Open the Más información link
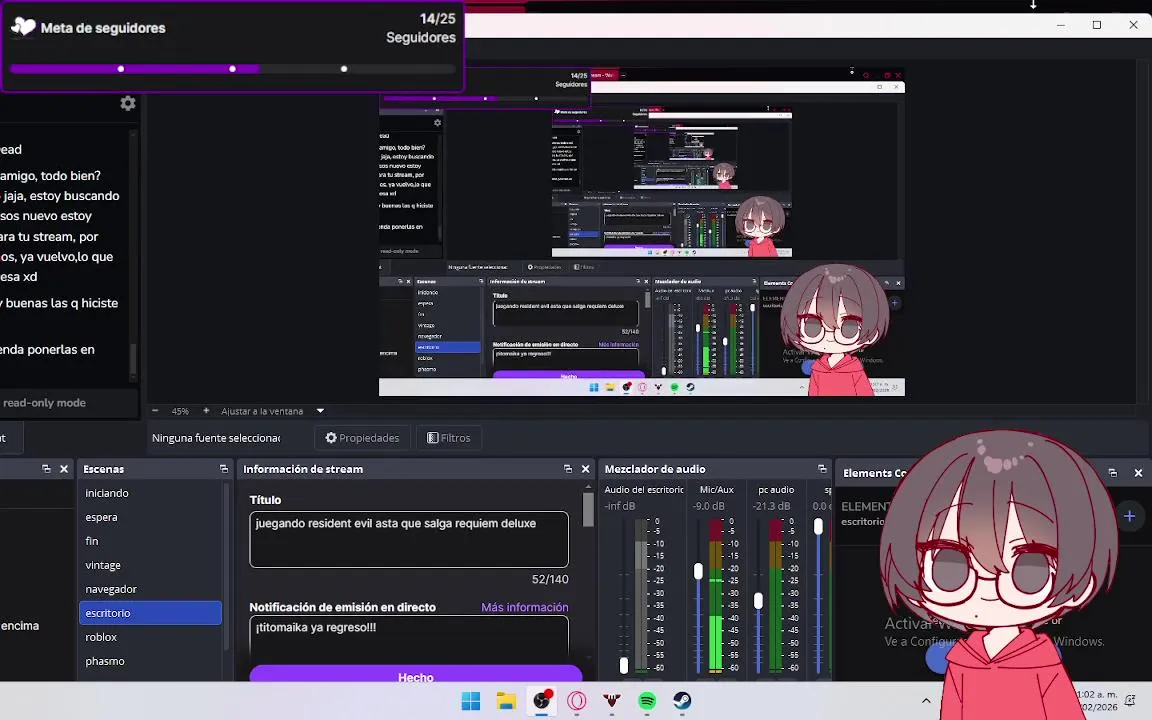Screen dimensions: 1152x720 pyautogui.click(x=525, y=607)
